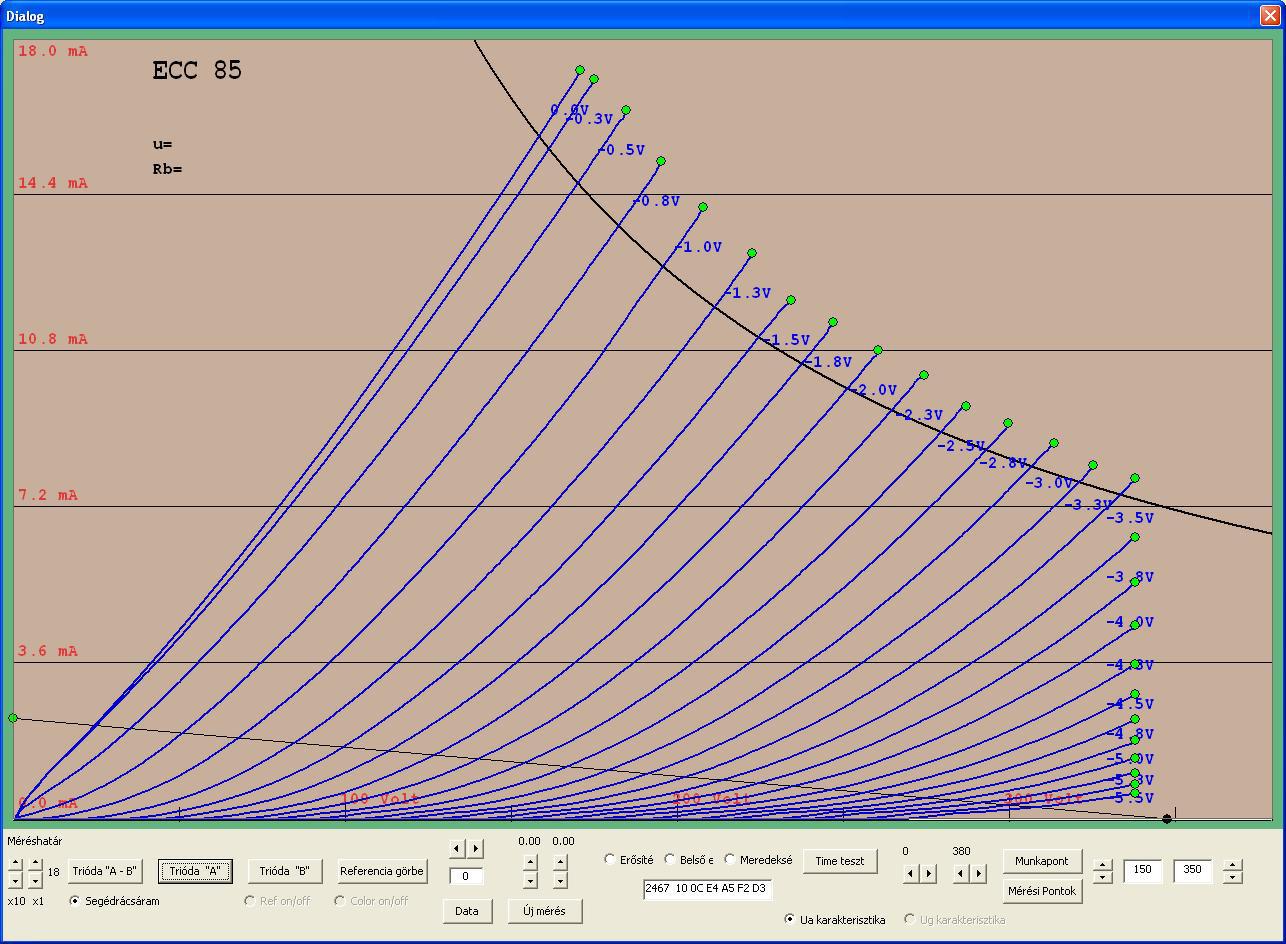Click the -1.8V curve label
The image size is (1286, 944).
[x=829, y=362]
